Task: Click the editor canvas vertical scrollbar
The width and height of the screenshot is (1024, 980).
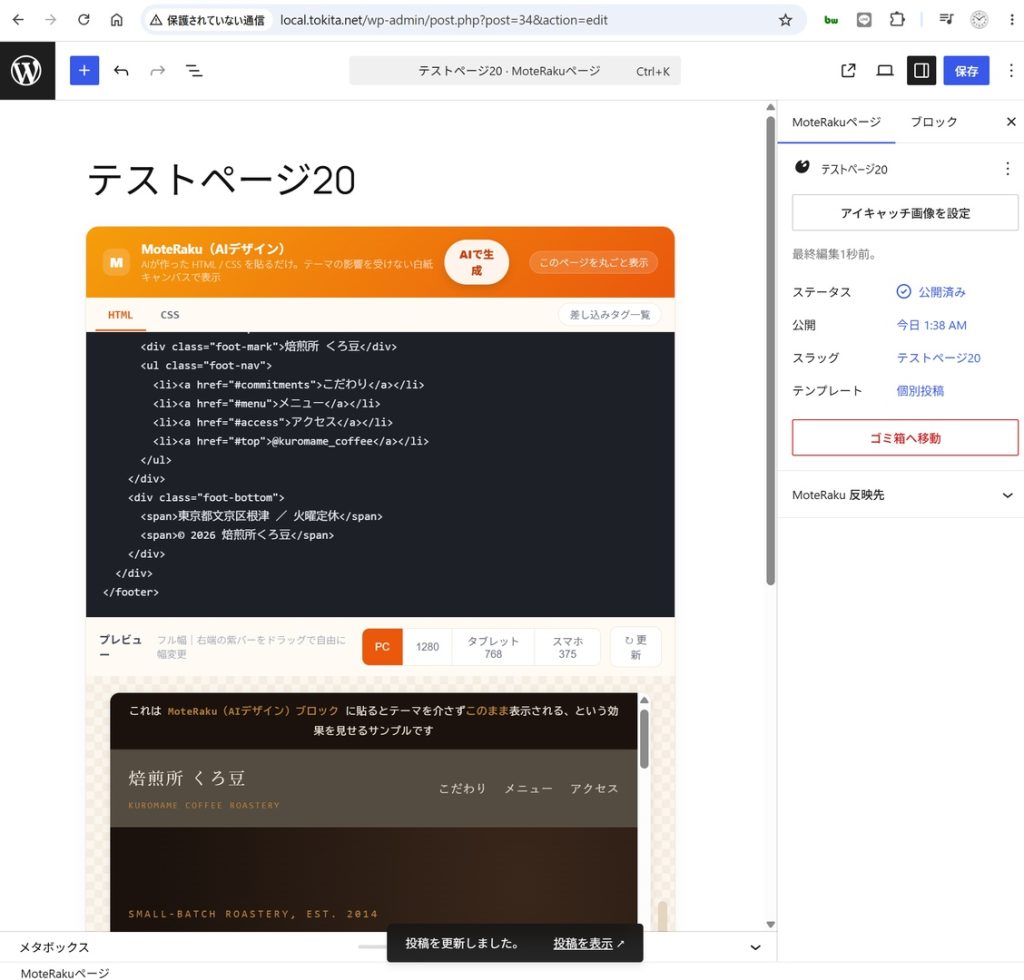Action: point(771,350)
